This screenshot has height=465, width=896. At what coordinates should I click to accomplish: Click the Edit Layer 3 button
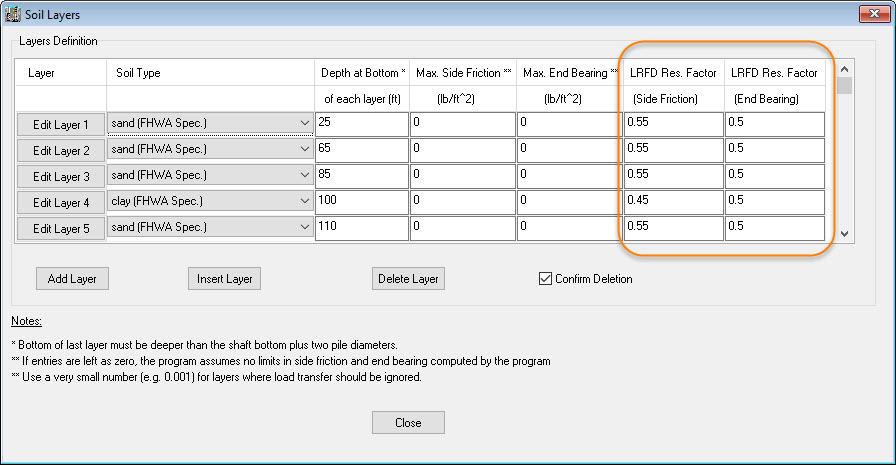click(x=61, y=177)
